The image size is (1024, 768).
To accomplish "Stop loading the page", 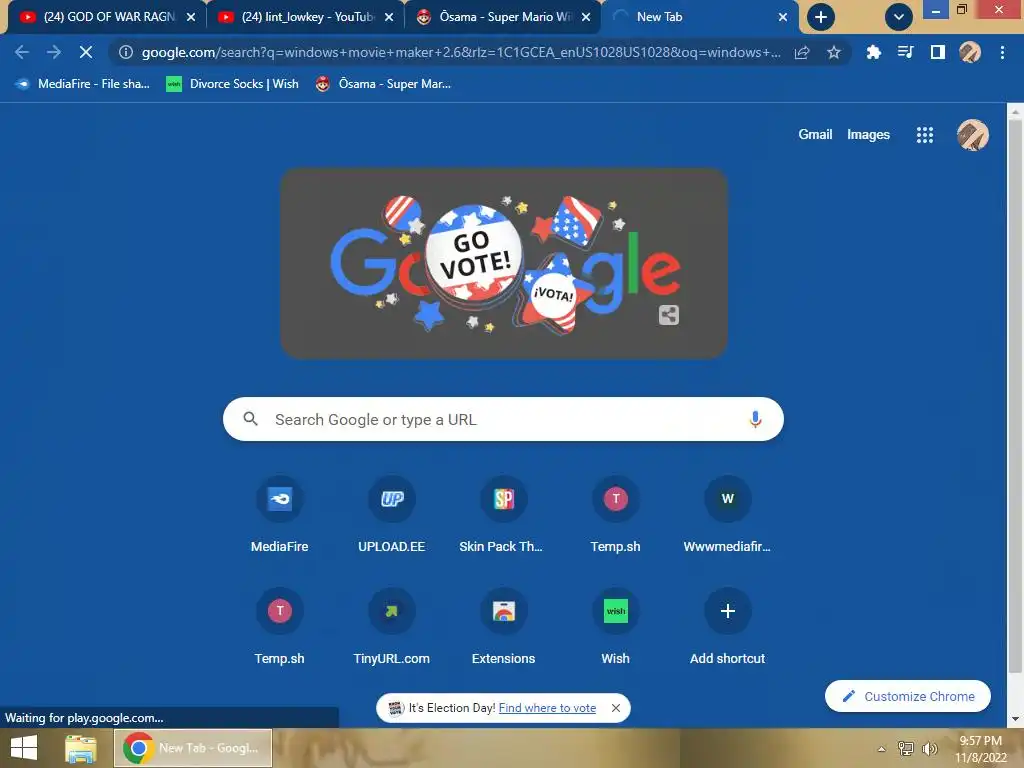I will (86, 52).
